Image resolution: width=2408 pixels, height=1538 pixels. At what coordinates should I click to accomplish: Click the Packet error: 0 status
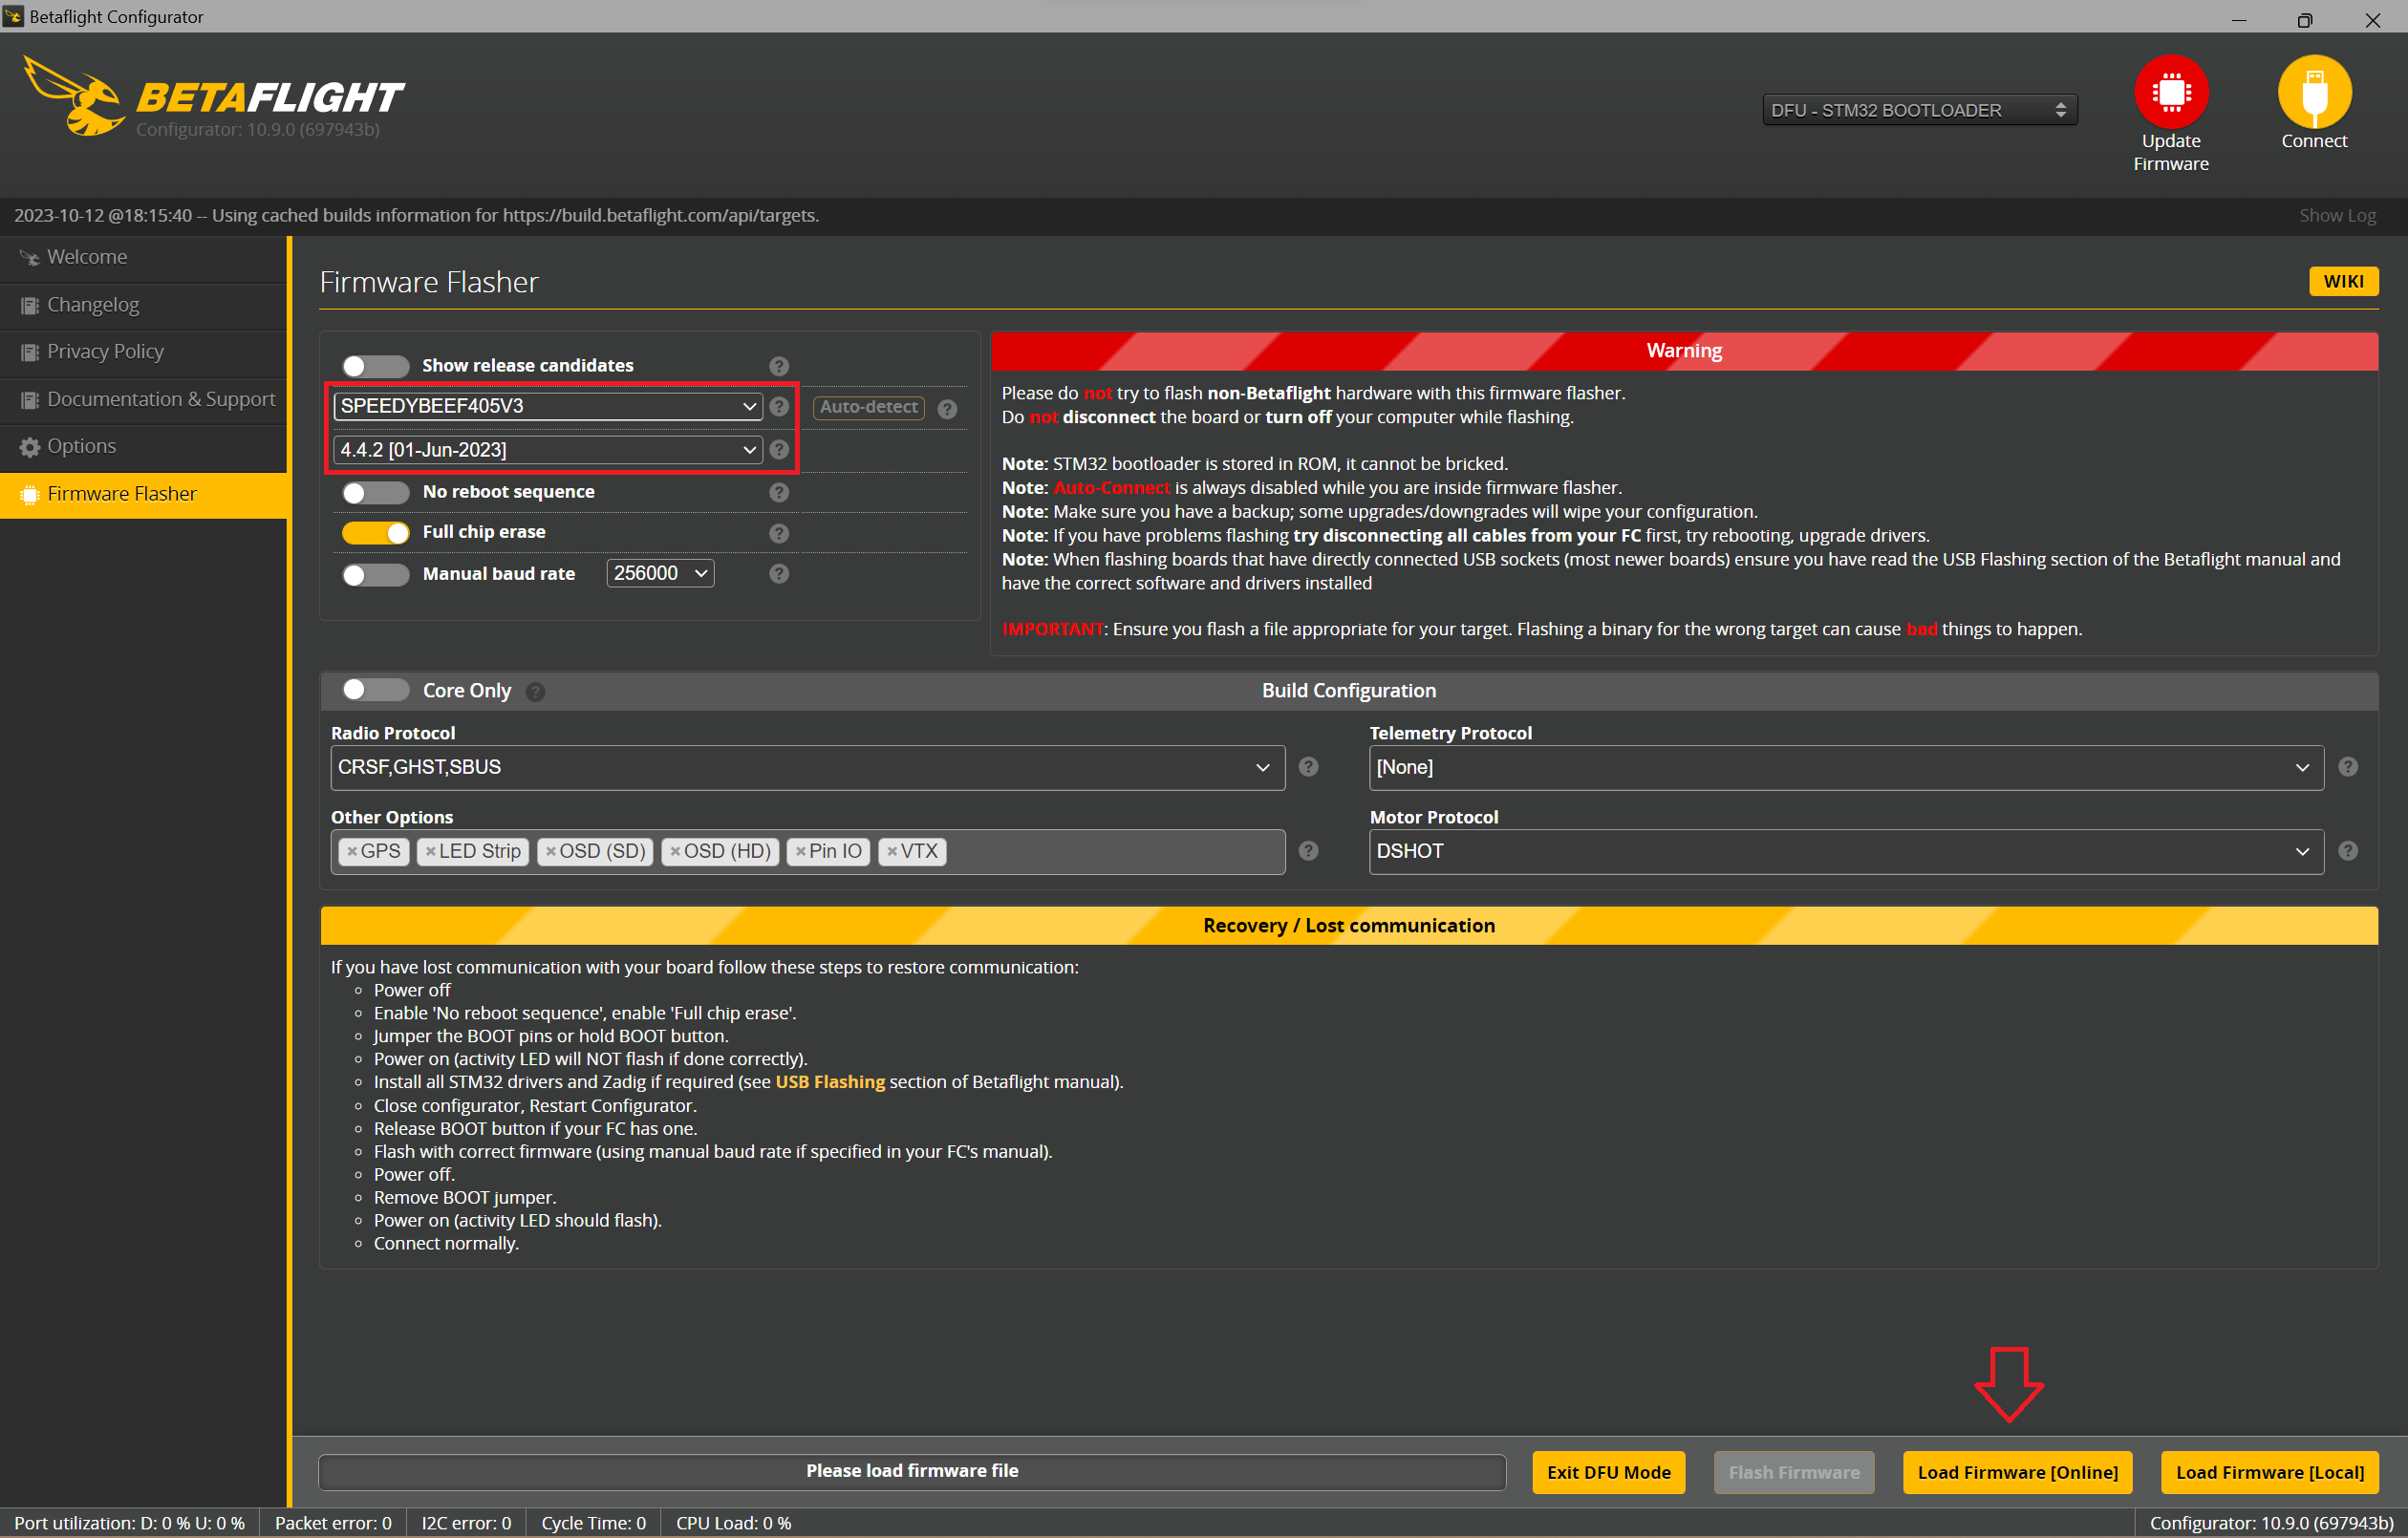pyautogui.click(x=333, y=1522)
